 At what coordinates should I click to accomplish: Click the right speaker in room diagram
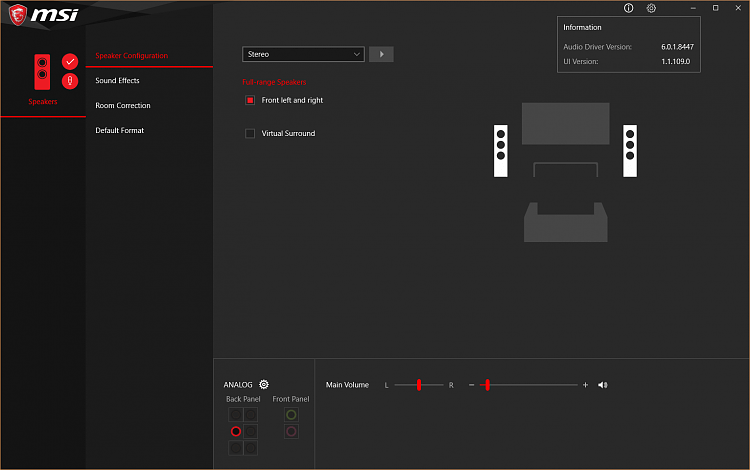point(630,151)
